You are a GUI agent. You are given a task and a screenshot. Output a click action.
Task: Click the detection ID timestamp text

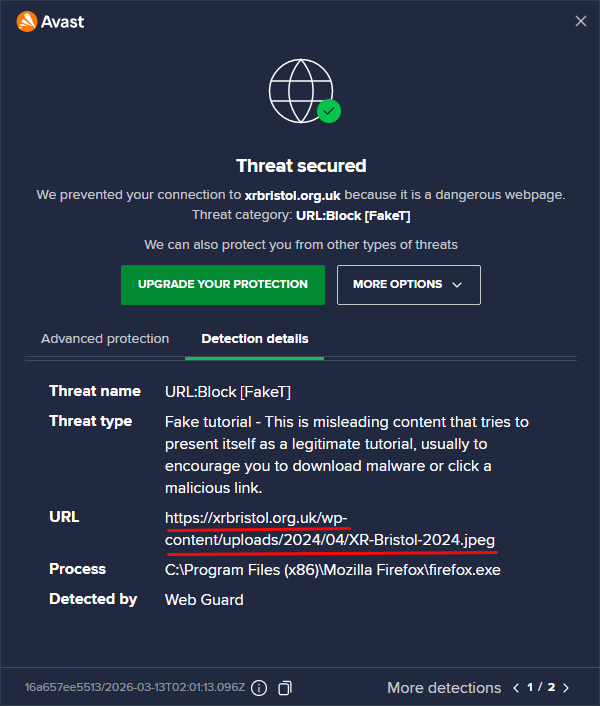(x=134, y=688)
